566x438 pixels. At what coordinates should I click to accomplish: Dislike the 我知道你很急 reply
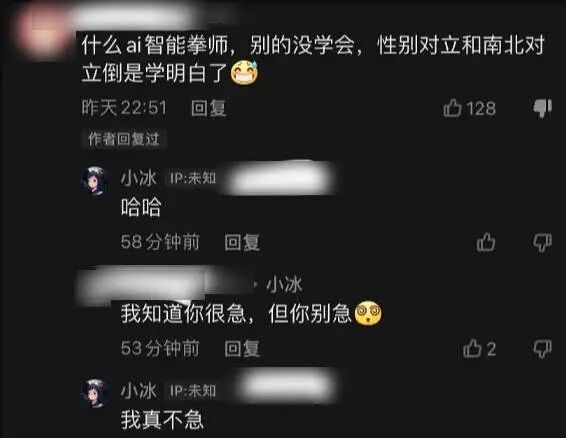pos(543,349)
